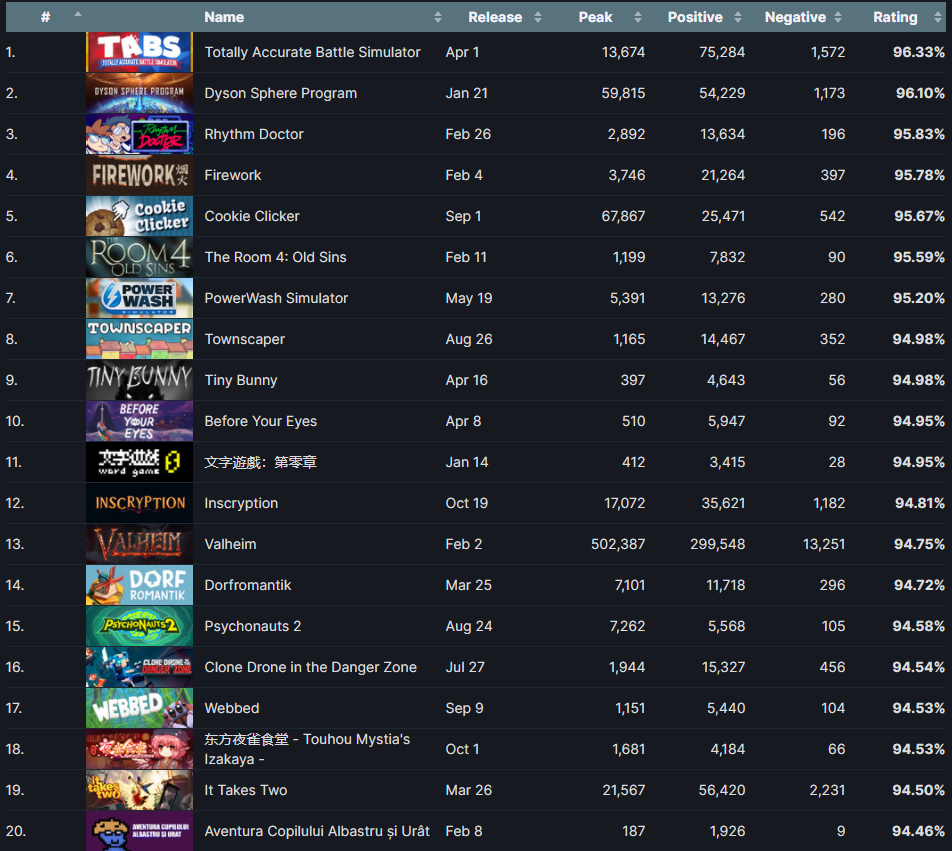952x851 pixels.
Task: Select the Valheim game thumbnail
Action: tap(139, 544)
